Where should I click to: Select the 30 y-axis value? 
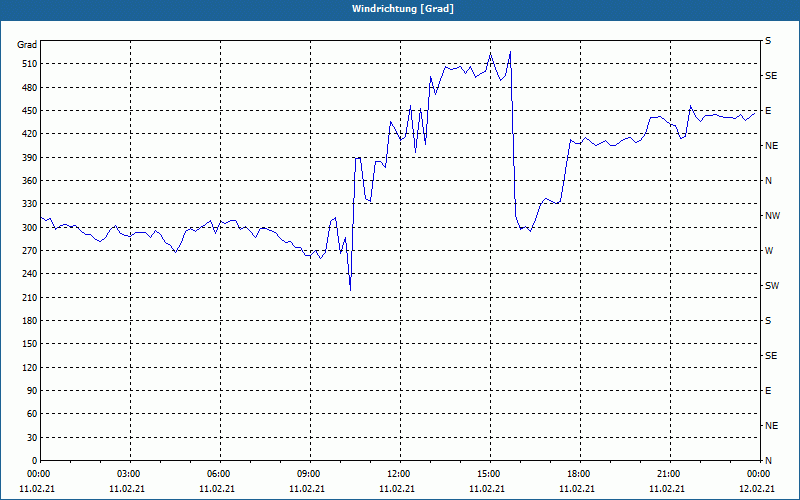click(x=32, y=437)
